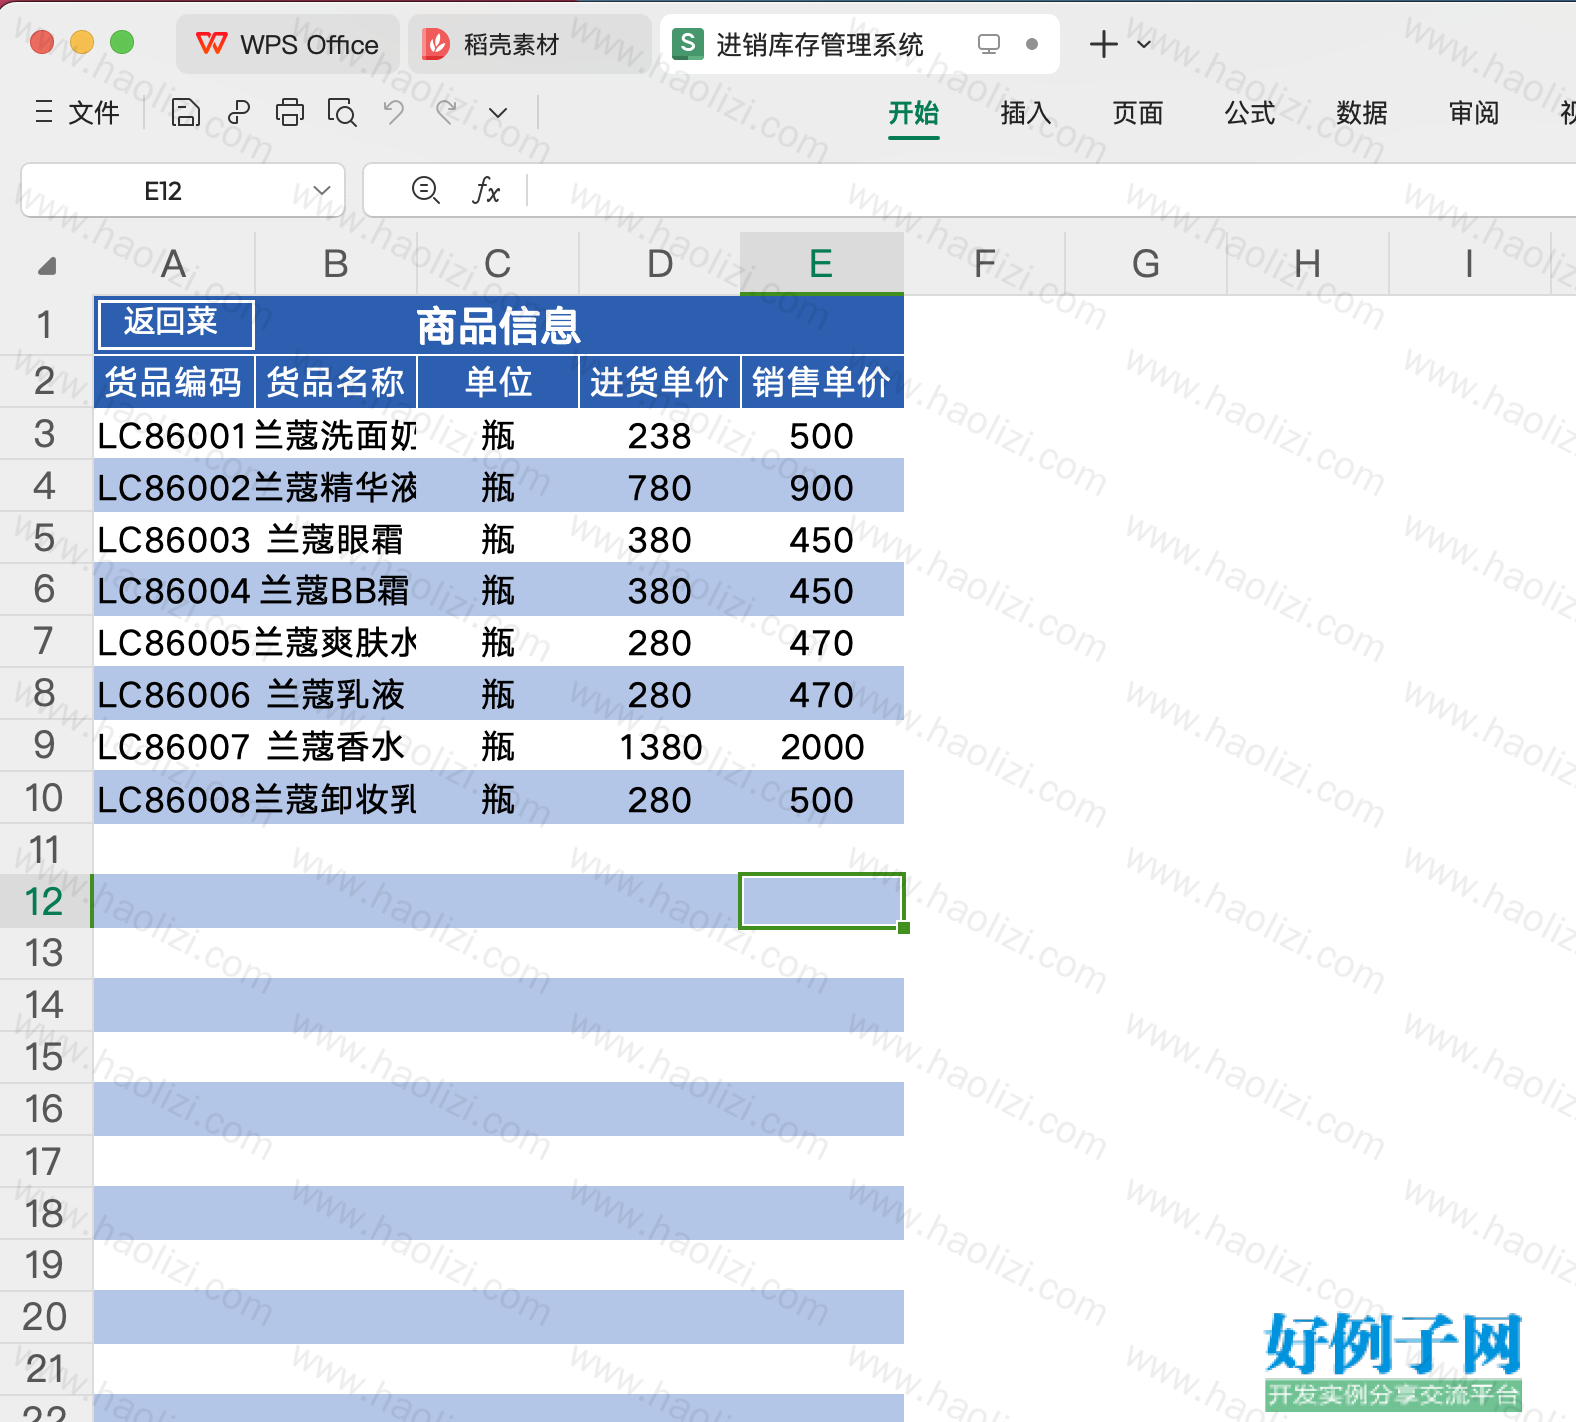
Task: Click the export/share icon beside Save
Action: pos(238,113)
